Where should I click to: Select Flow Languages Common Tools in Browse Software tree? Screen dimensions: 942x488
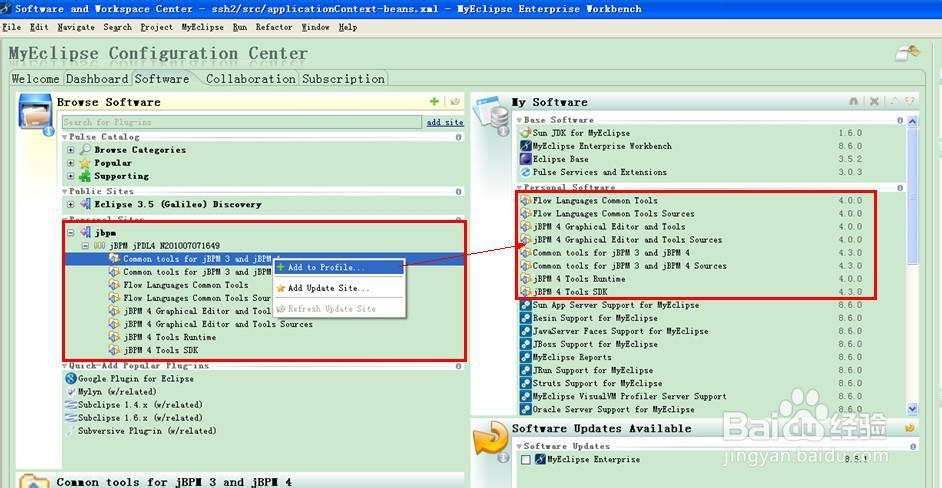coord(186,285)
